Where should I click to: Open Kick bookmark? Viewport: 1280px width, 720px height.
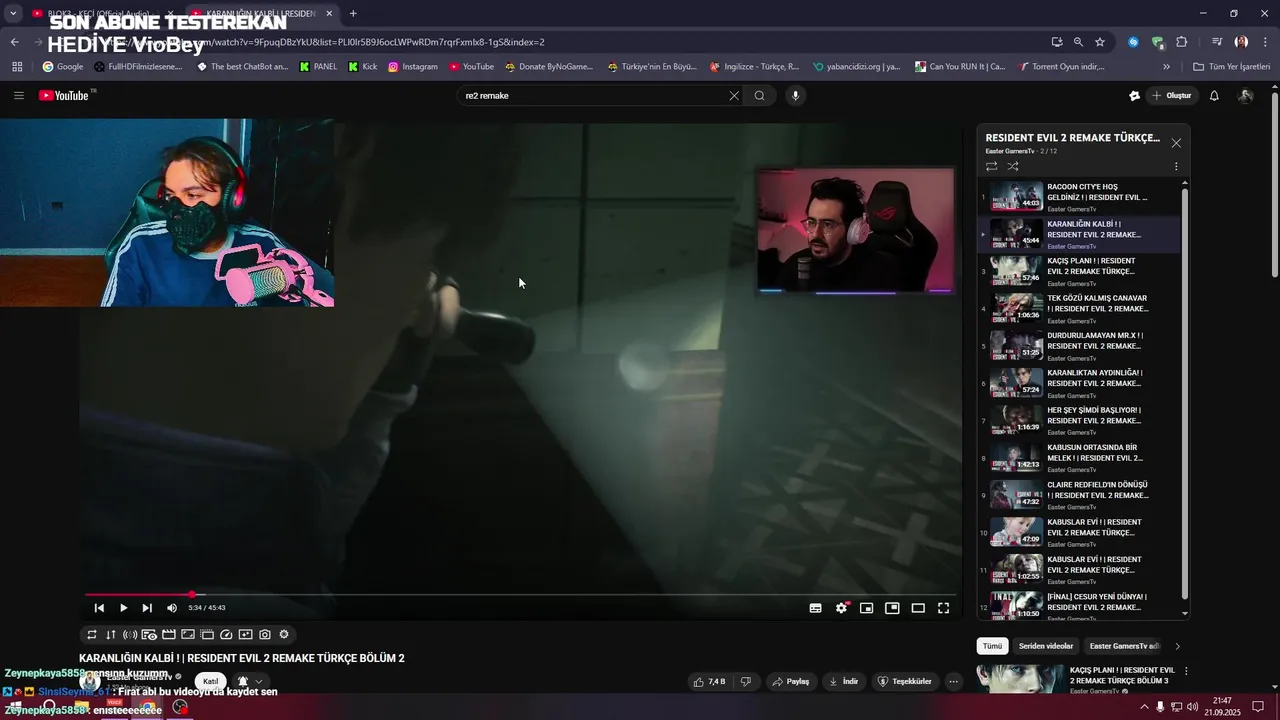(363, 67)
